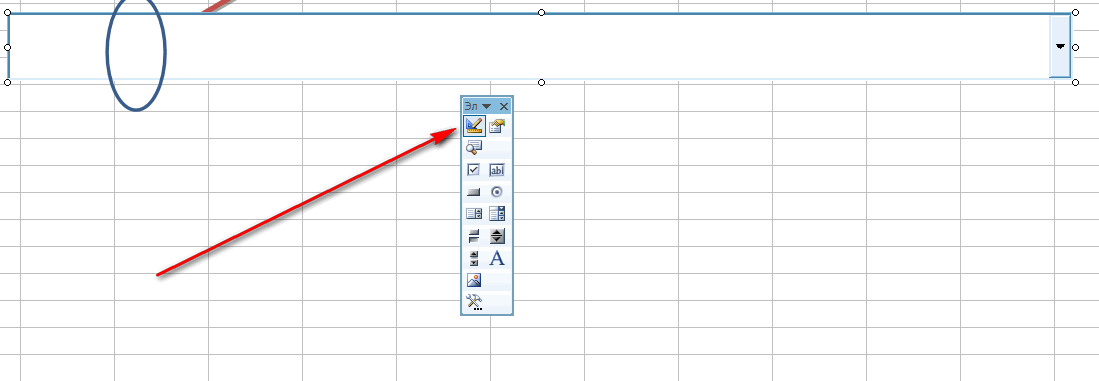Choose the Image control tool
The width and height of the screenshot is (1099, 381).
pyautogui.click(x=474, y=281)
